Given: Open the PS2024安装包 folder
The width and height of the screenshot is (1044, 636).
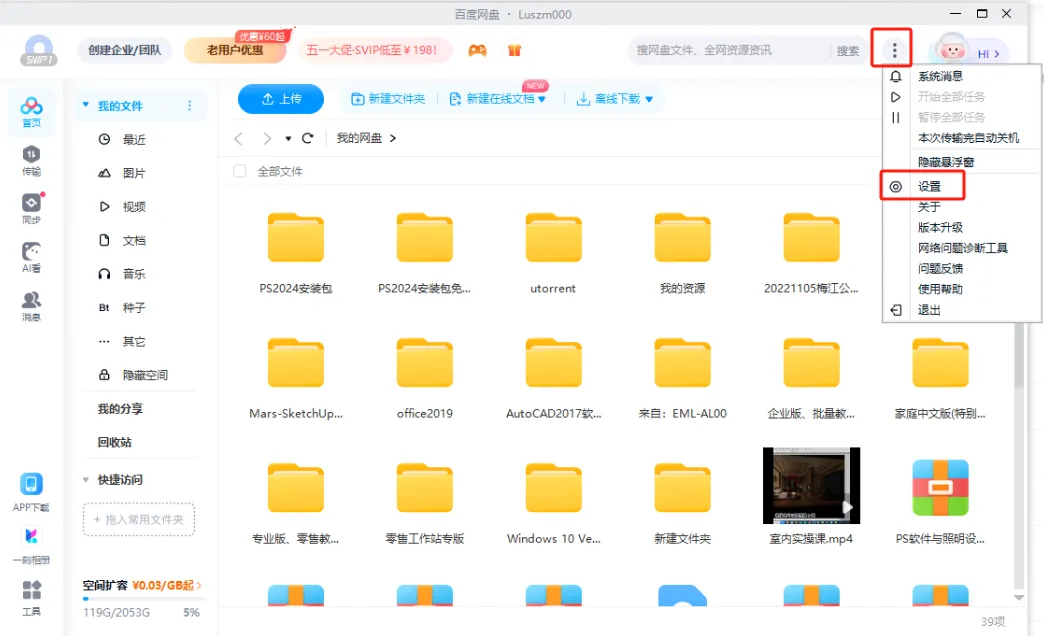Looking at the screenshot, I should coord(296,253).
